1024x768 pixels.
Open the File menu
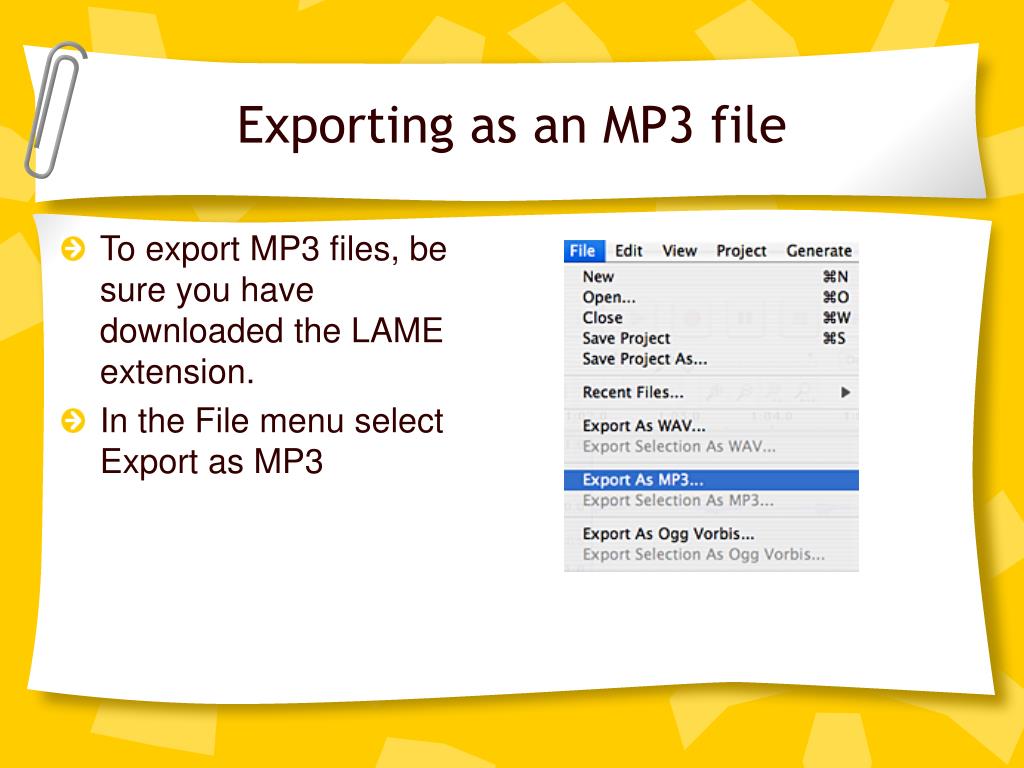[584, 251]
